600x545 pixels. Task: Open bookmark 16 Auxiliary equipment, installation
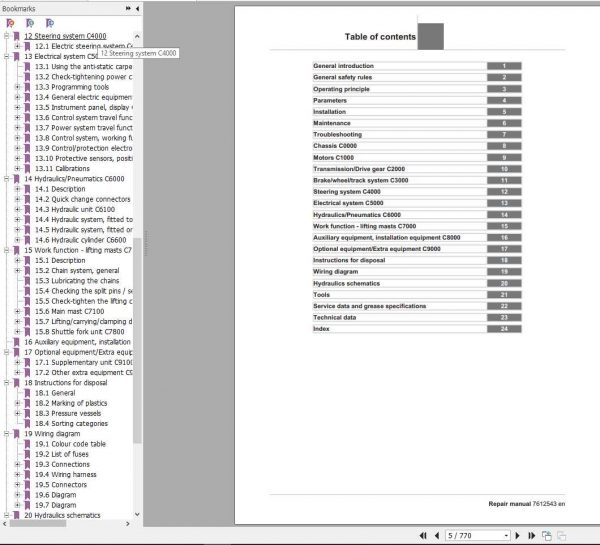[x=77, y=342]
